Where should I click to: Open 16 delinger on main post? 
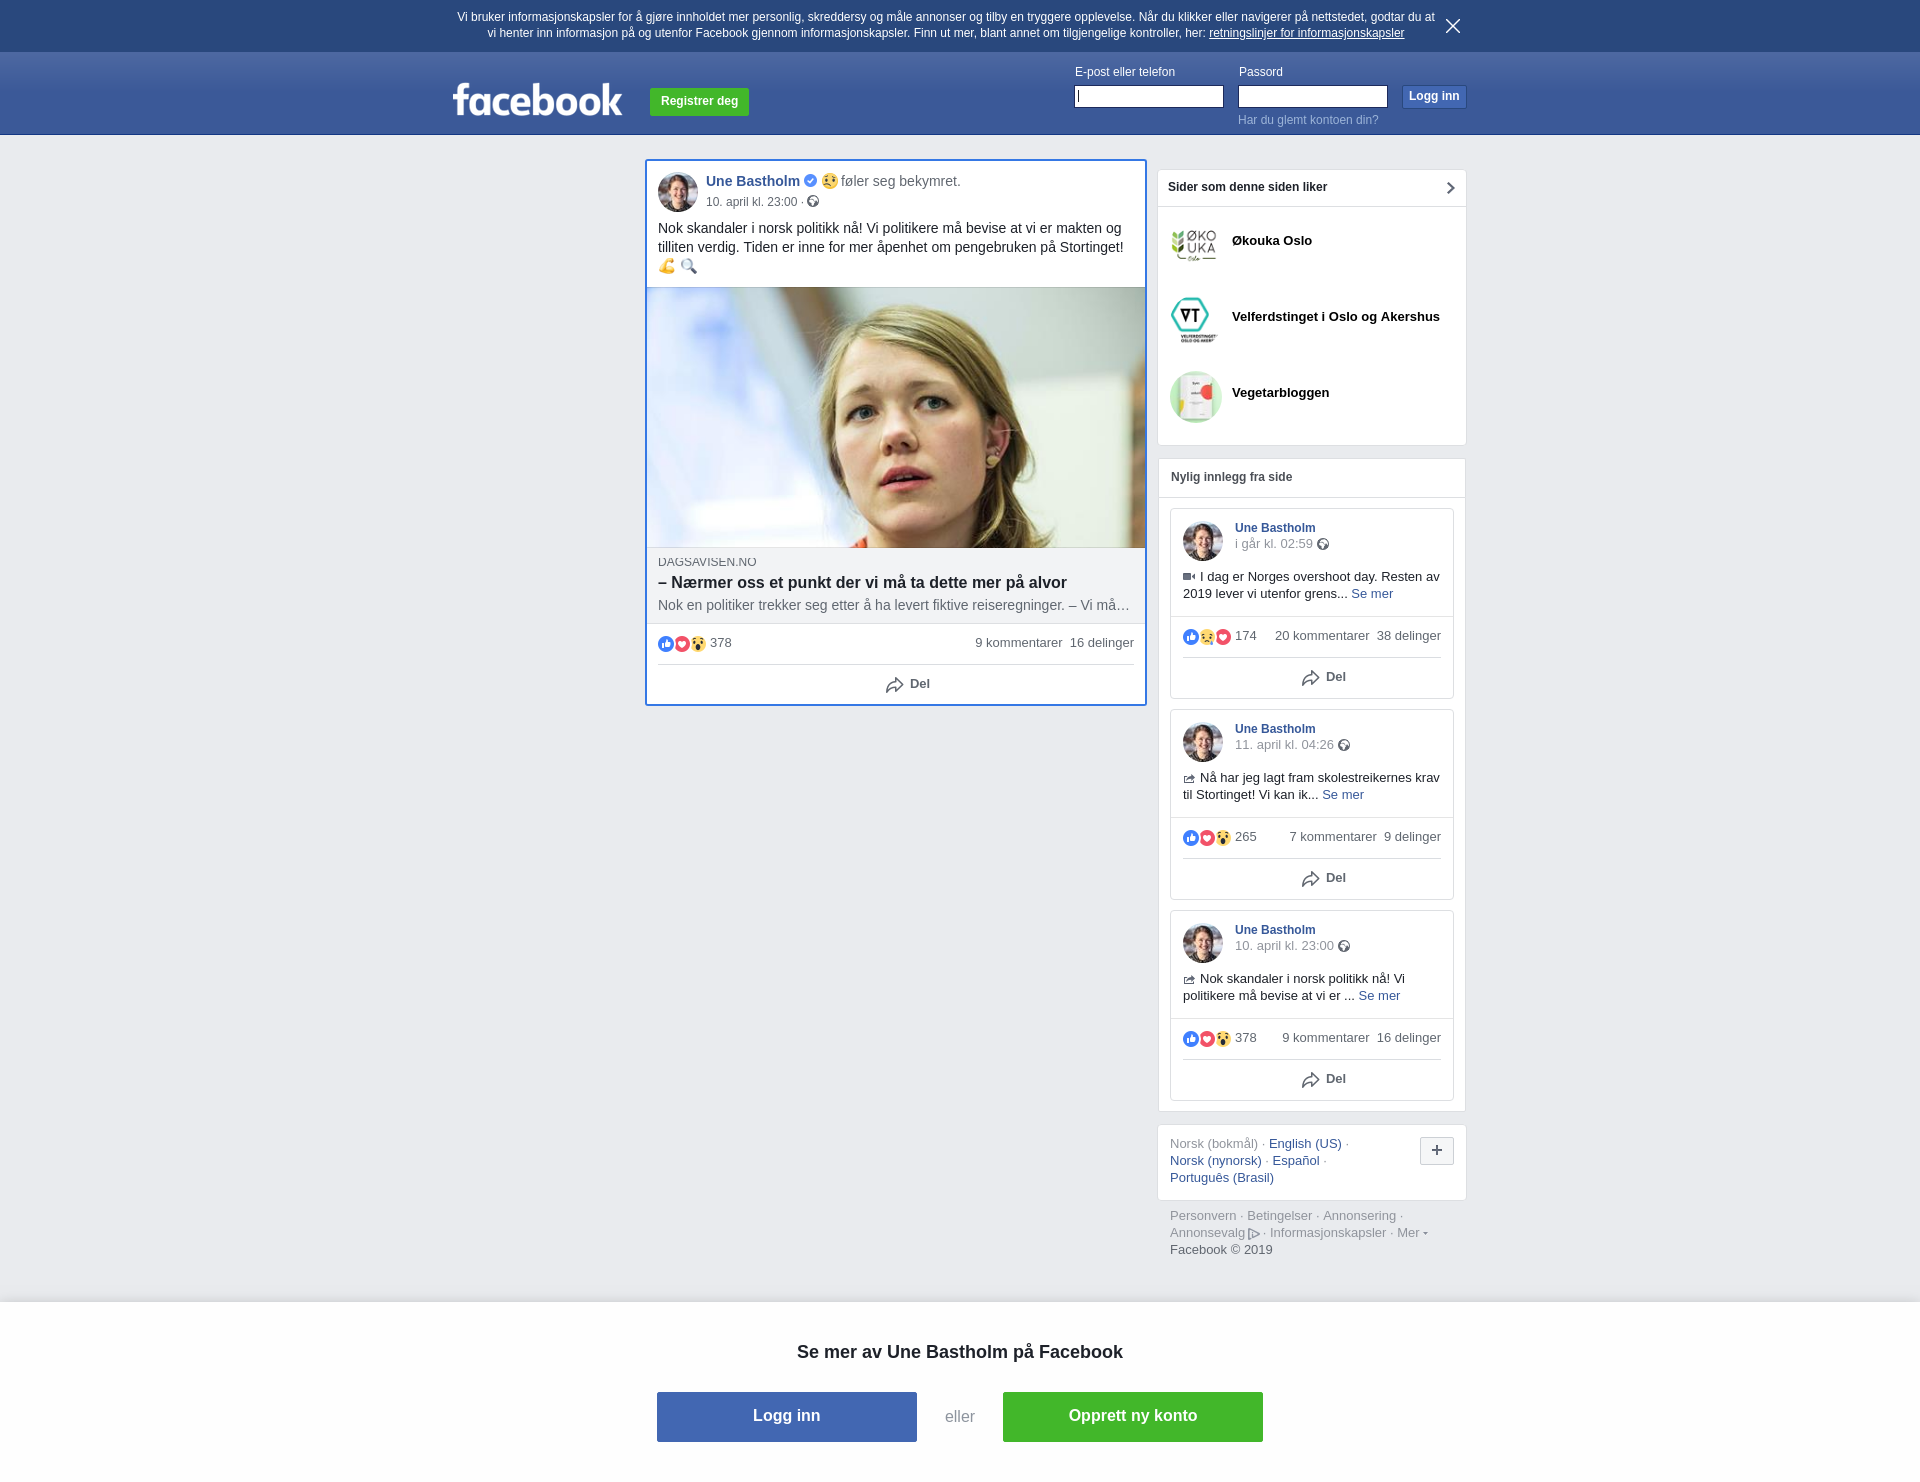(x=1102, y=643)
